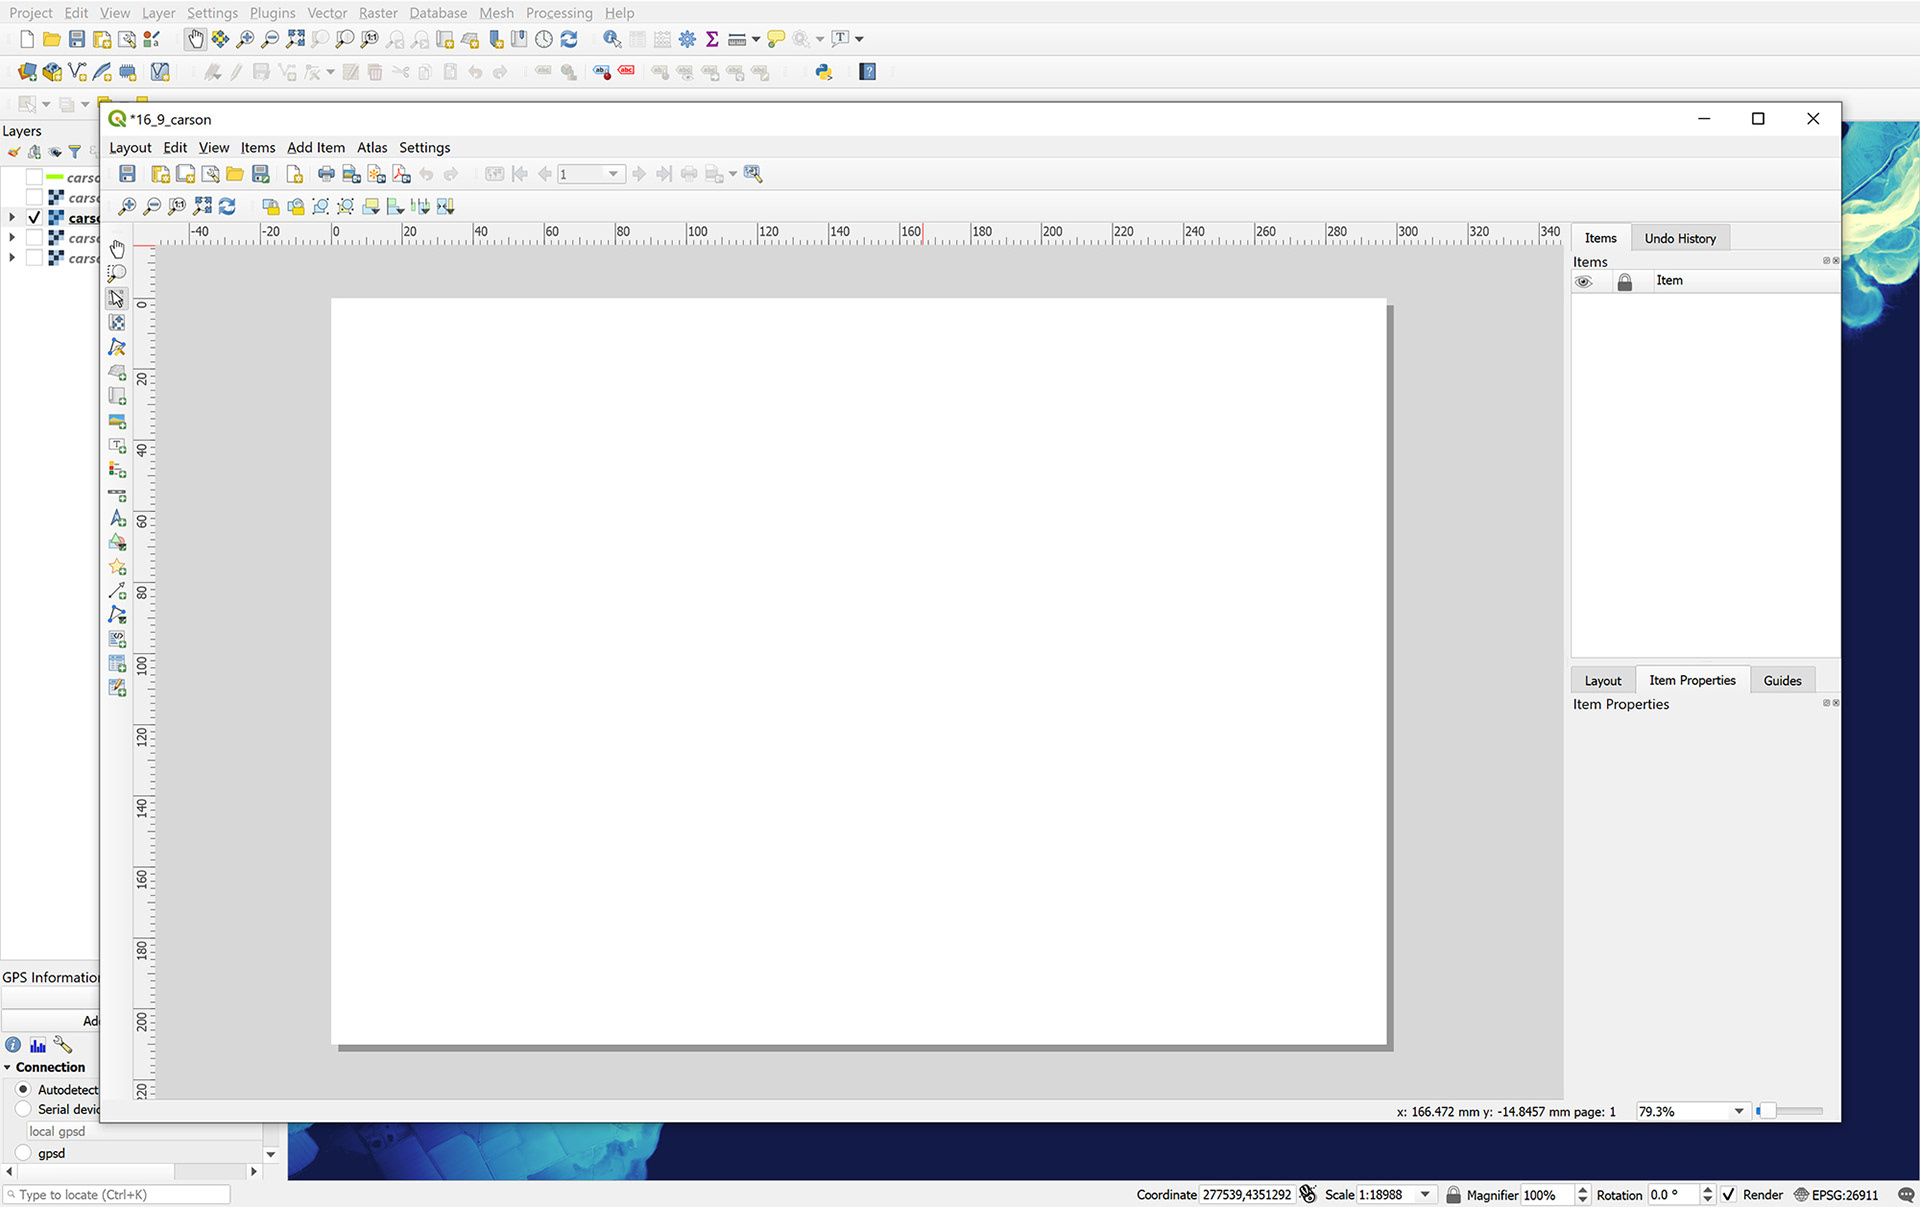Open Layout Manager from layout toolbar
Viewport: 1920px width, 1207px height.
click(210, 174)
